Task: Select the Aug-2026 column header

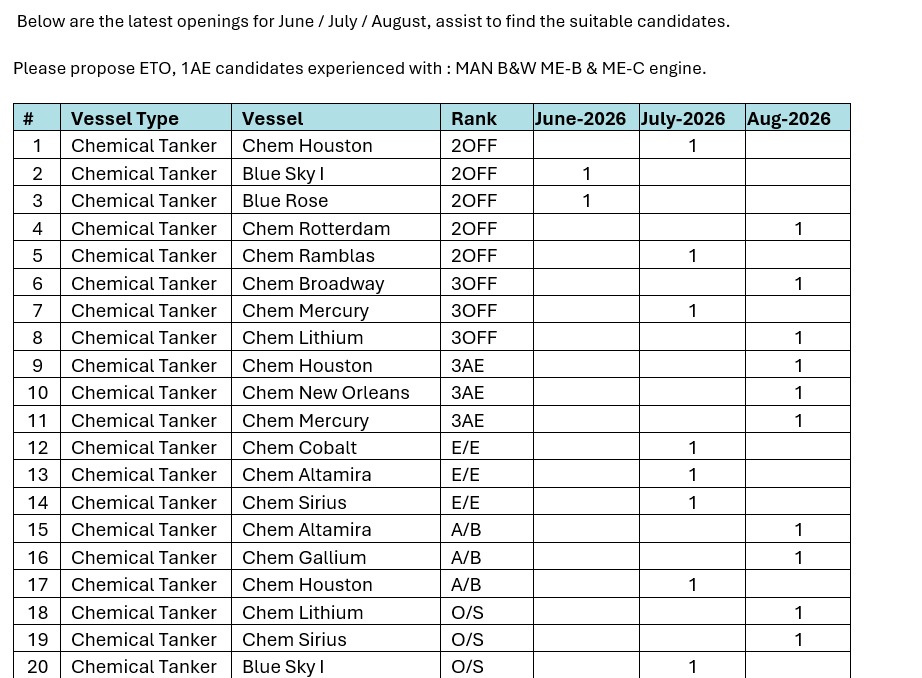Action: point(798,118)
